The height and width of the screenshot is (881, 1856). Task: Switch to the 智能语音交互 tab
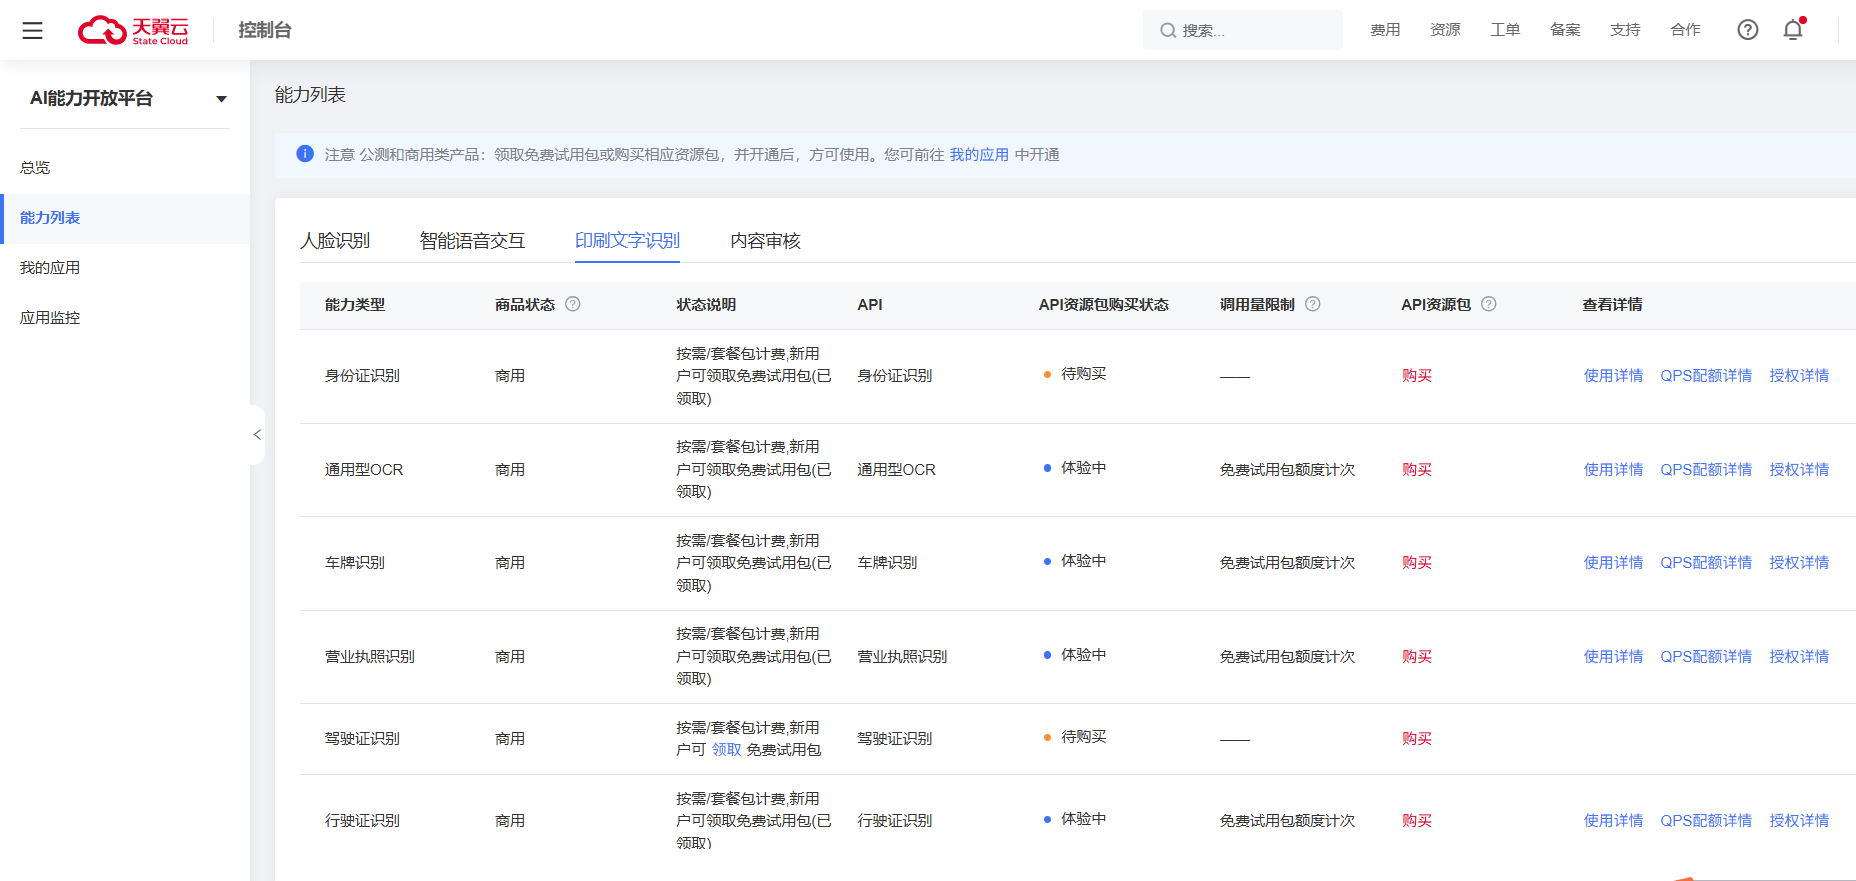point(472,241)
